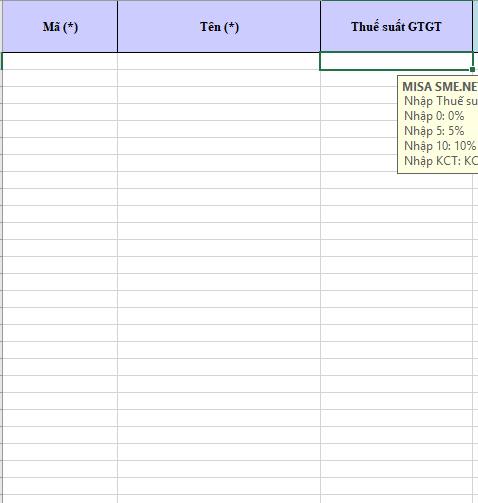This screenshot has height=503, width=478.
Task: Select the bottom visible cell in Tên (*) column
Action: tap(219, 499)
